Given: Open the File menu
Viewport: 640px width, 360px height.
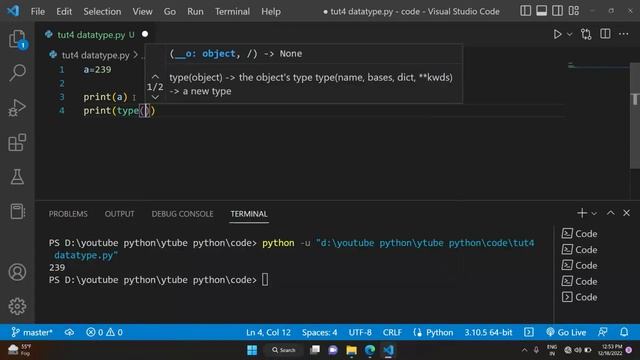Looking at the screenshot, I should 38,11.
